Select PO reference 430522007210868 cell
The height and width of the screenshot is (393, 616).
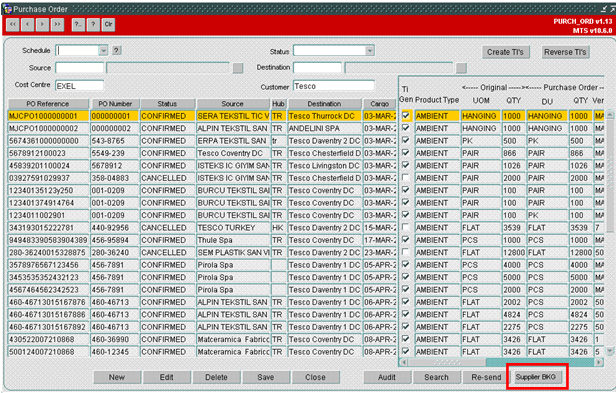[48, 339]
